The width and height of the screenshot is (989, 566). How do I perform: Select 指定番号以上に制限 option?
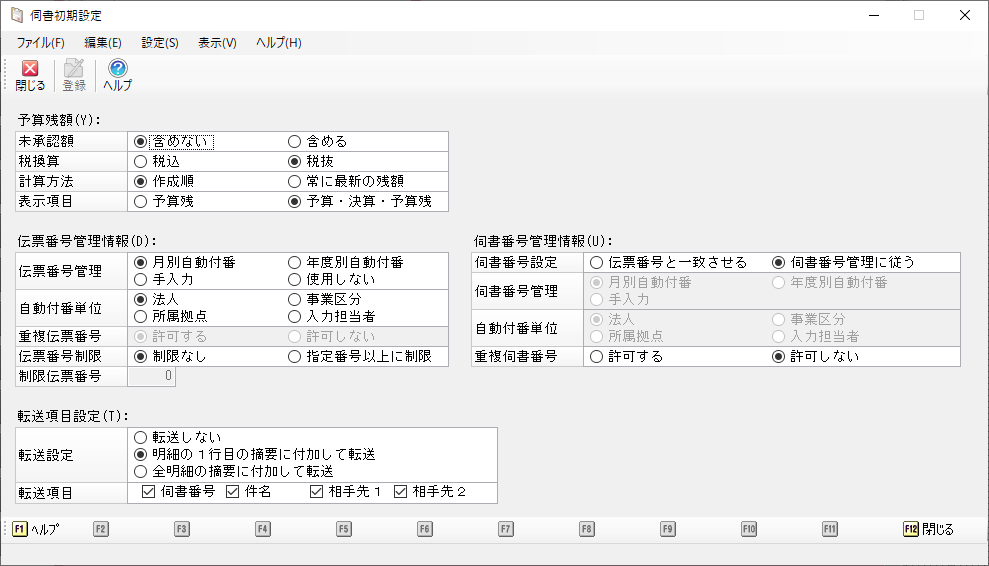(x=295, y=357)
